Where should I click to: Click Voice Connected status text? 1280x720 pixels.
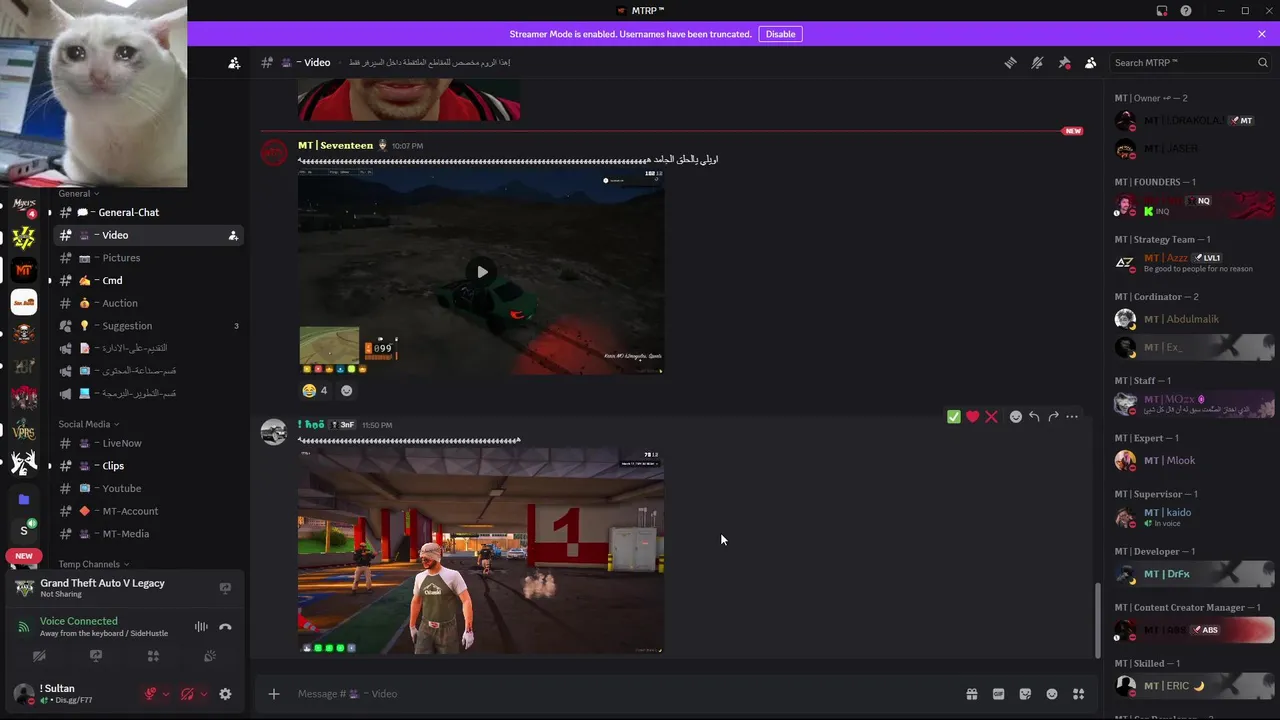coord(78,621)
